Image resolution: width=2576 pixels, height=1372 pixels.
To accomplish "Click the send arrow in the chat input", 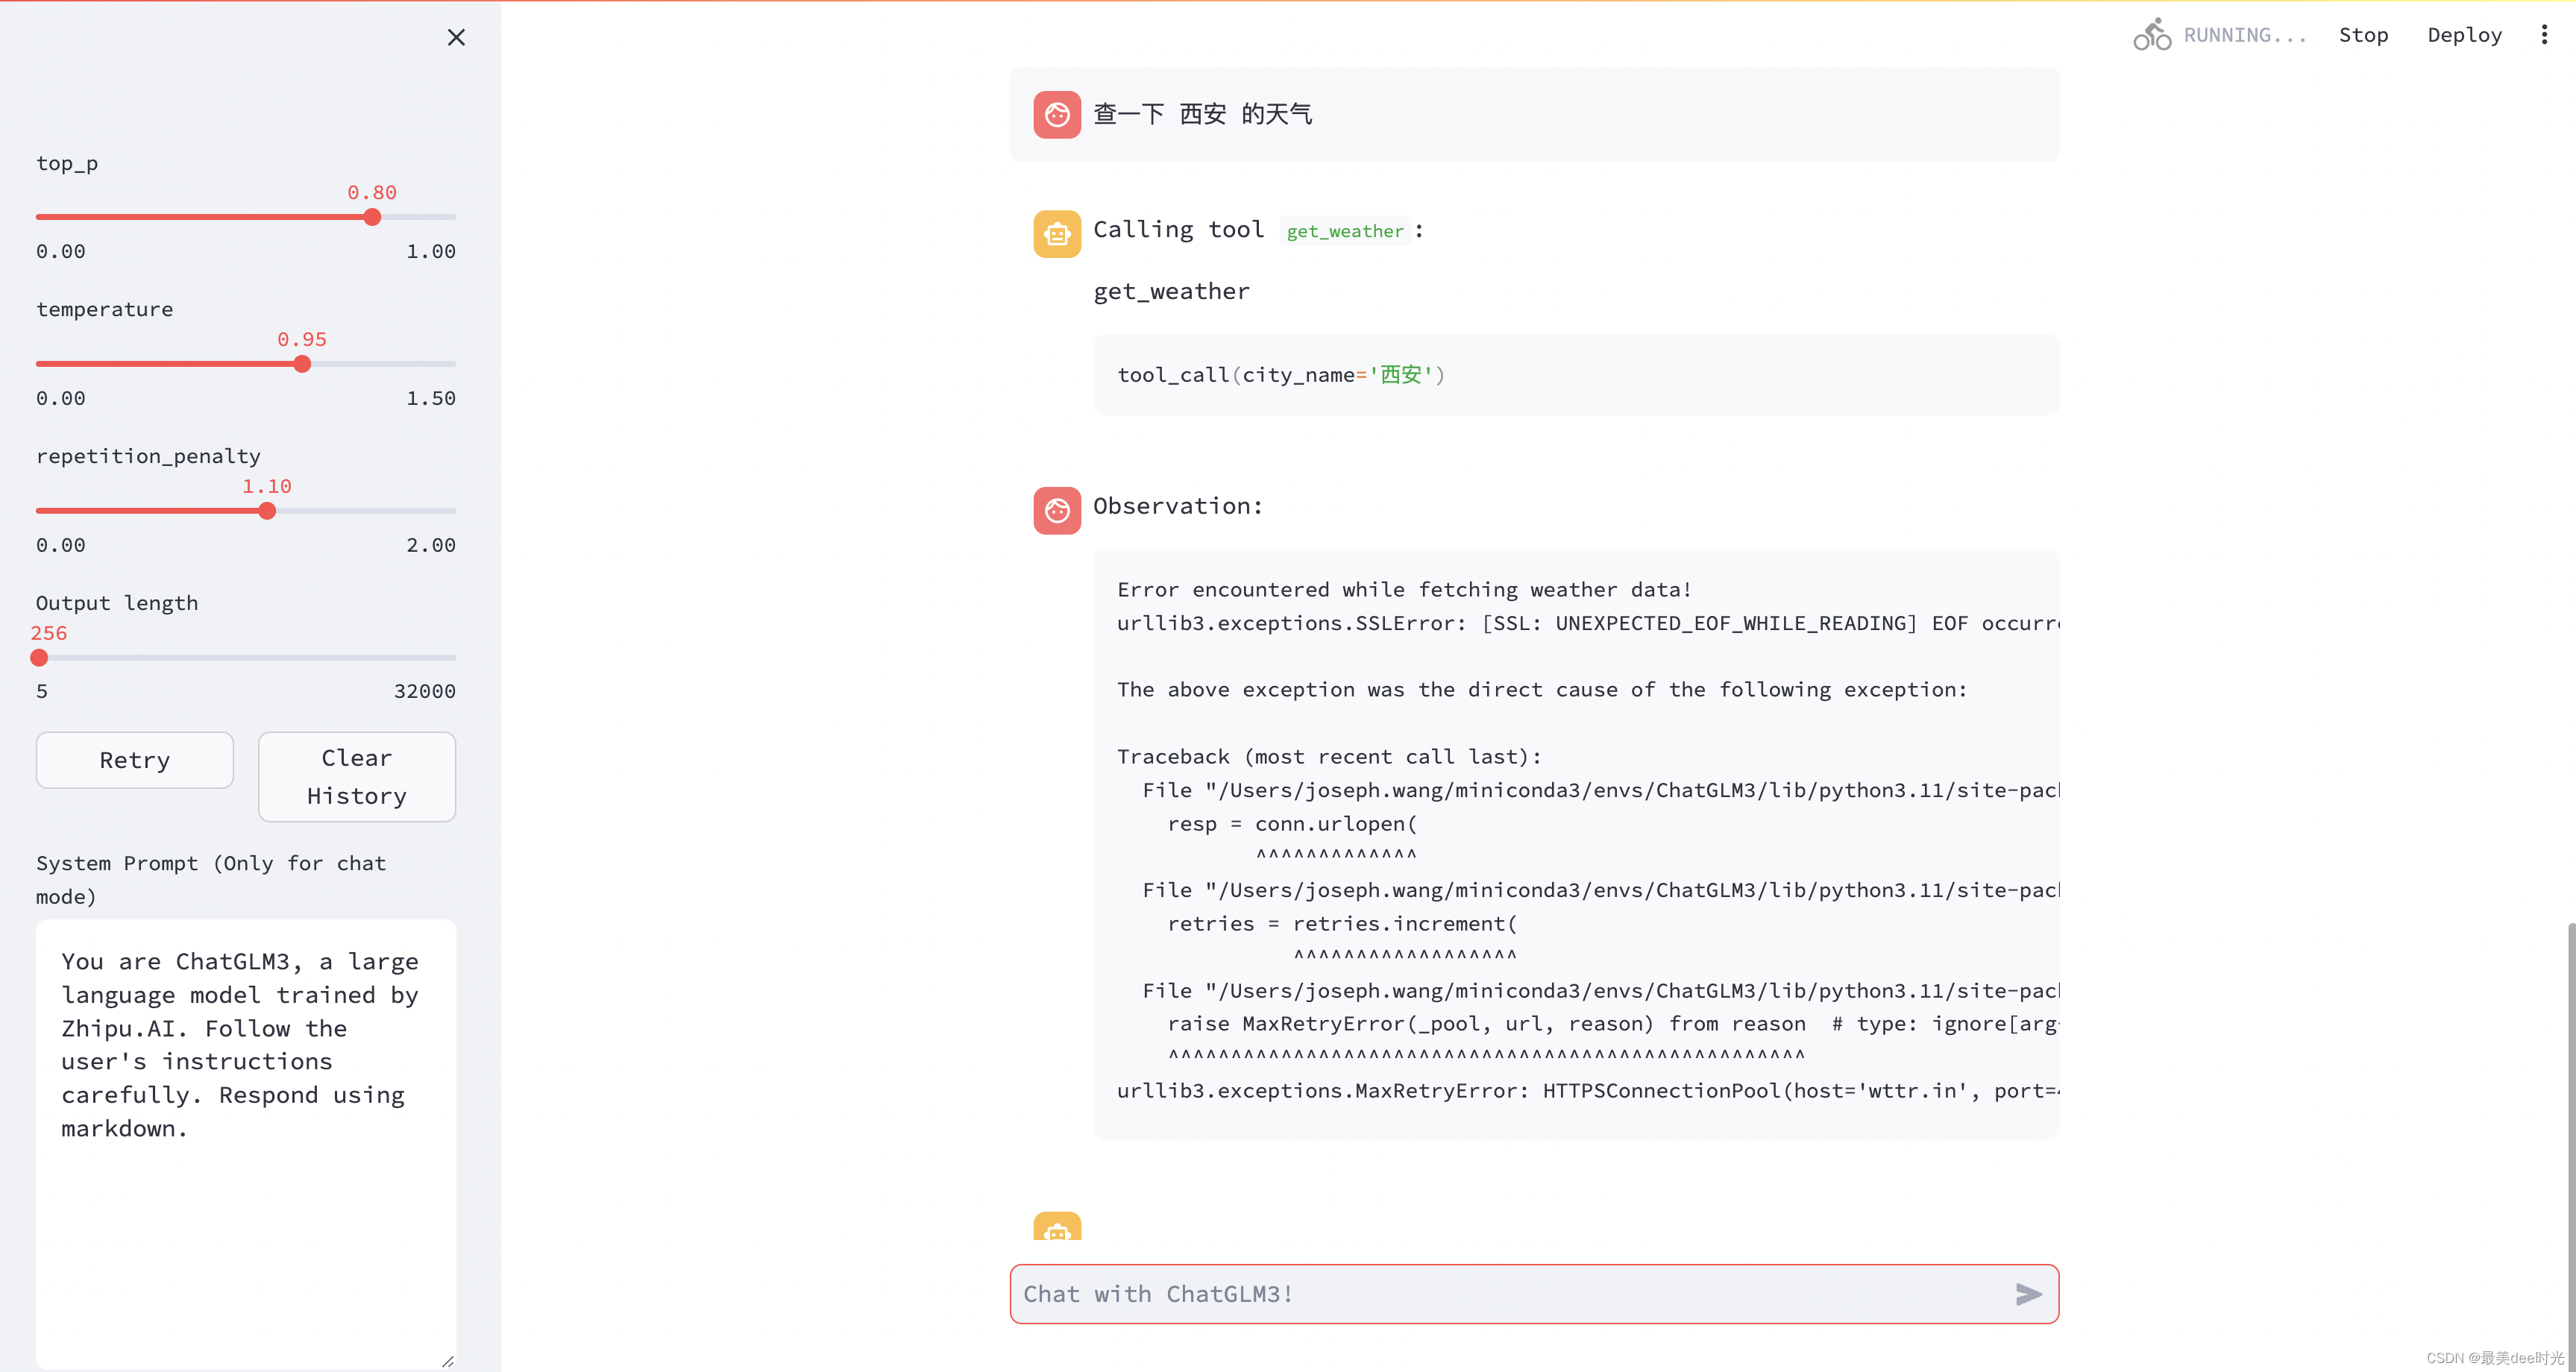I will click(x=2028, y=1294).
